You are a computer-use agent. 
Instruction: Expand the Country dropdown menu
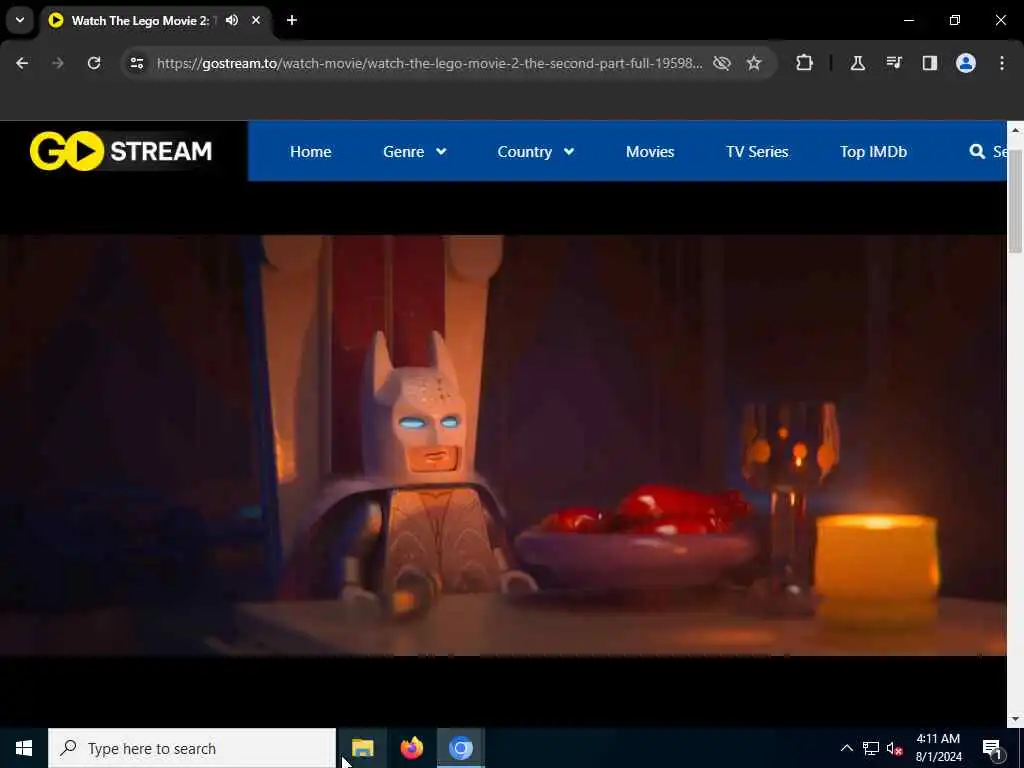click(536, 152)
